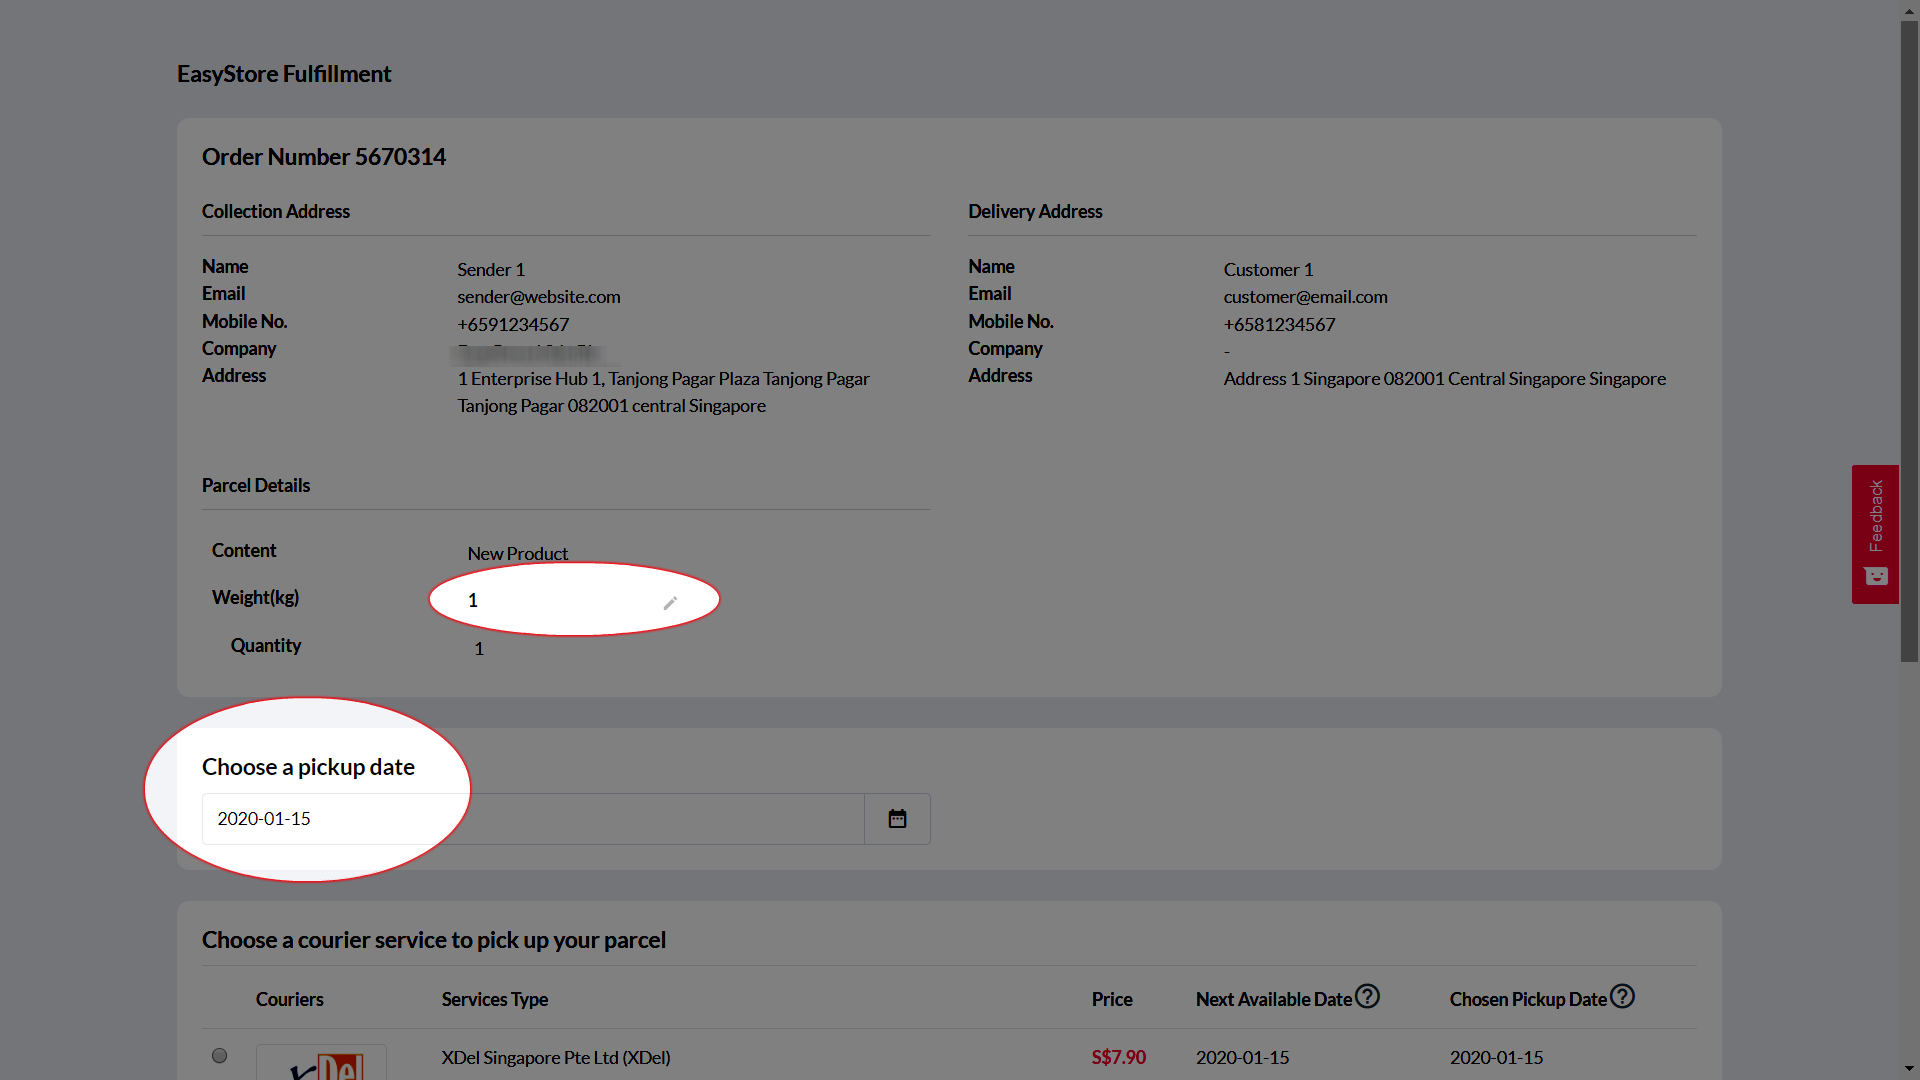Click the Couriers column header
The width and height of the screenshot is (1920, 1080).
coord(289,999)
